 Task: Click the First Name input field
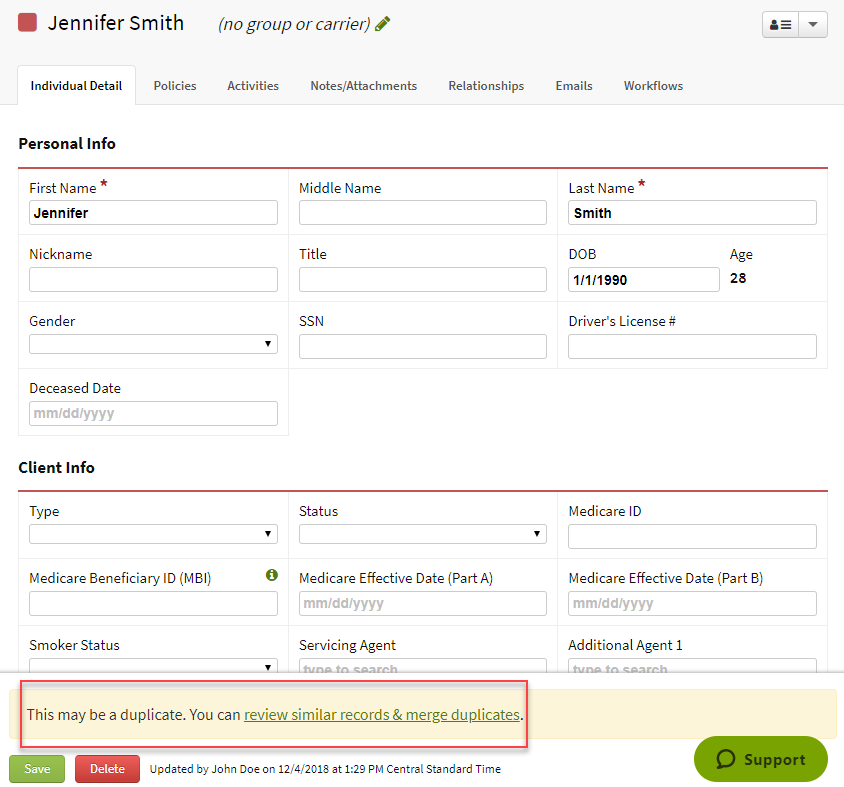[153, 213]
